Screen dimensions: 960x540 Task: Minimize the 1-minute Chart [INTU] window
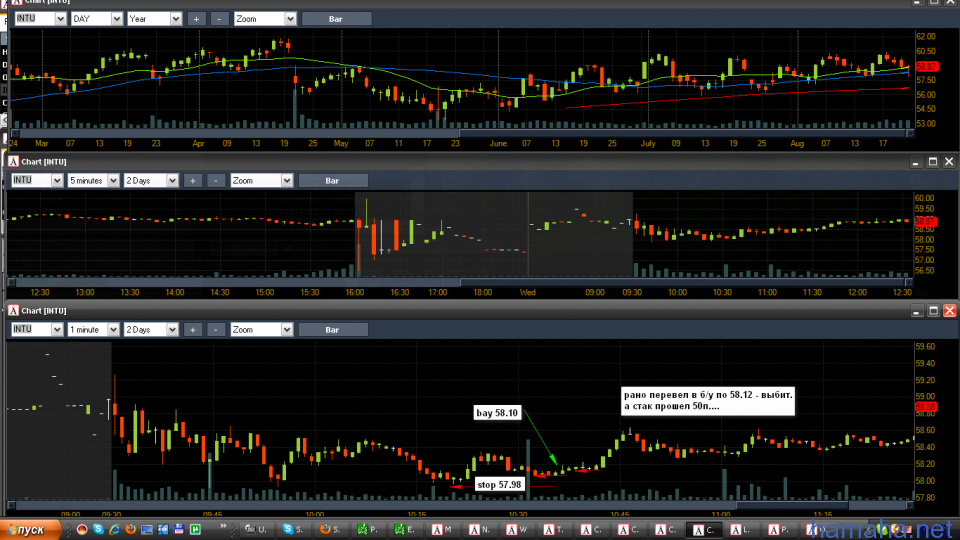[917, 311]
